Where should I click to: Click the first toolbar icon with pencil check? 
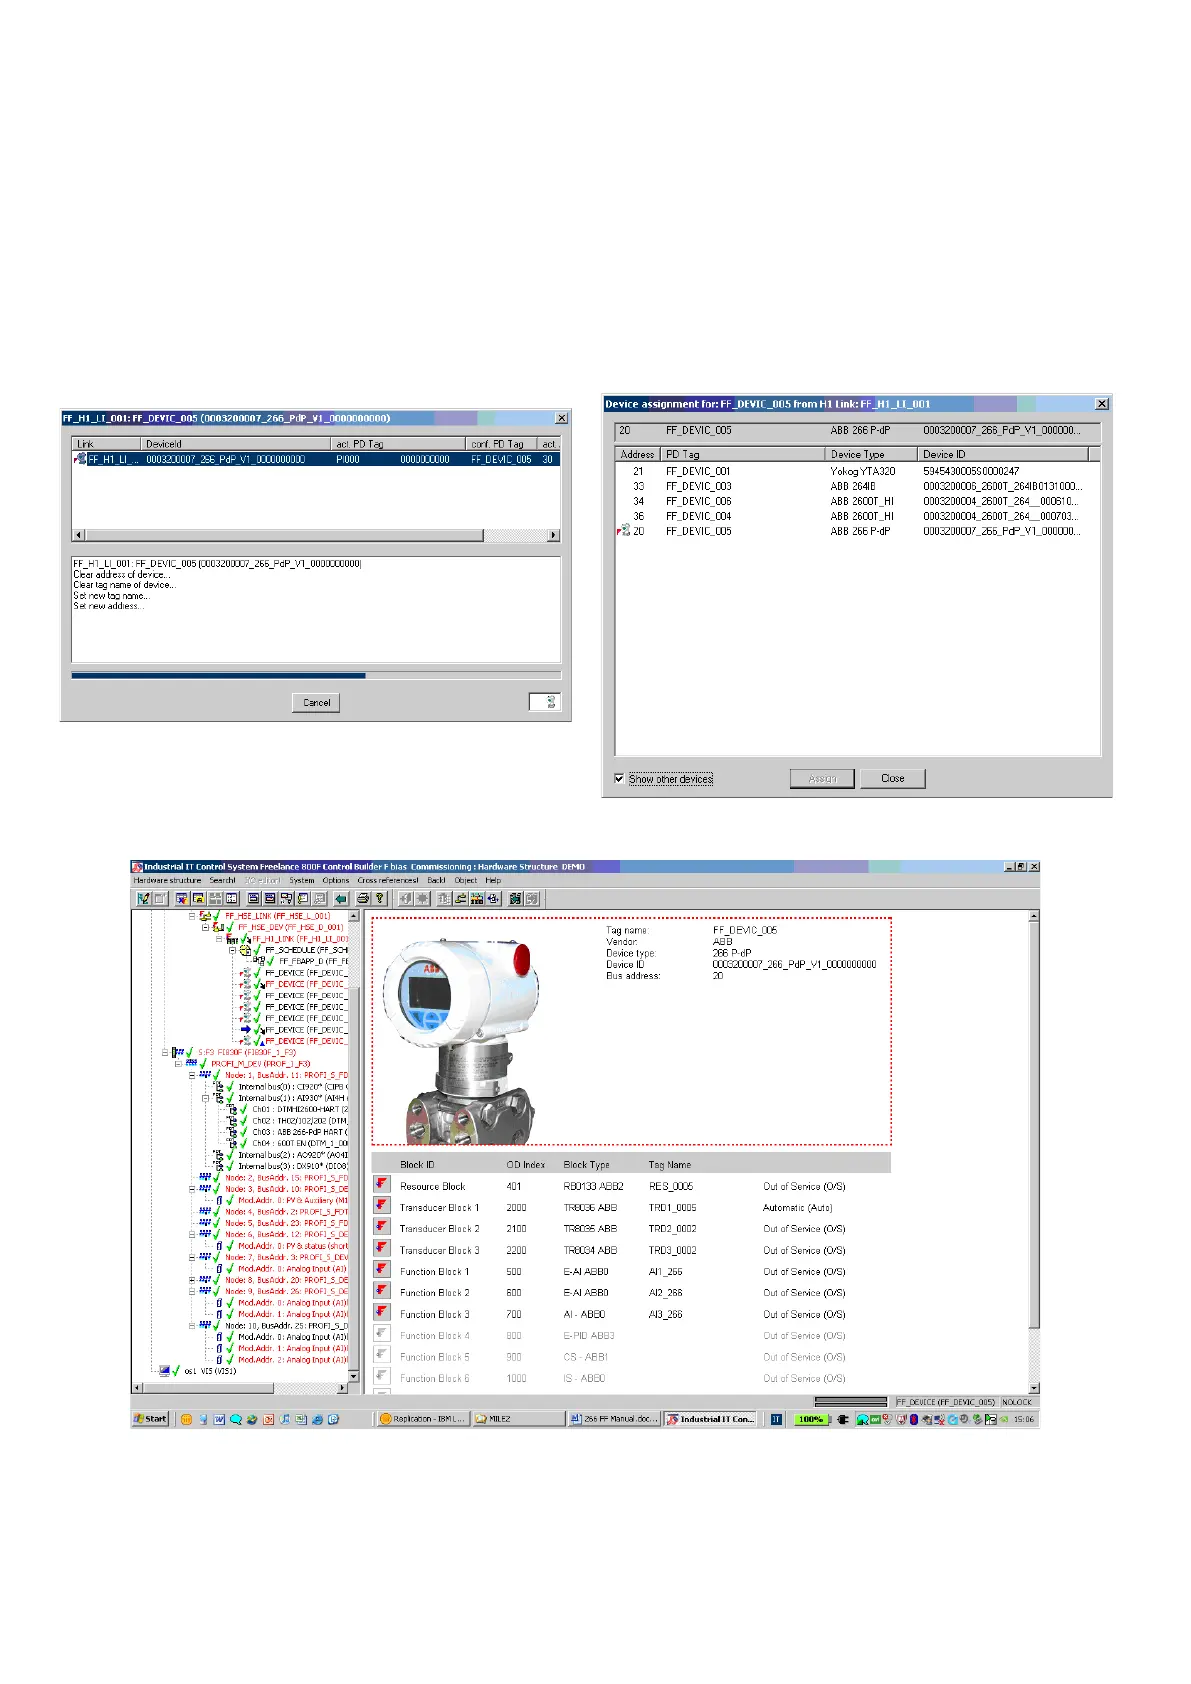pyautogui.click(x=143, y=899)
